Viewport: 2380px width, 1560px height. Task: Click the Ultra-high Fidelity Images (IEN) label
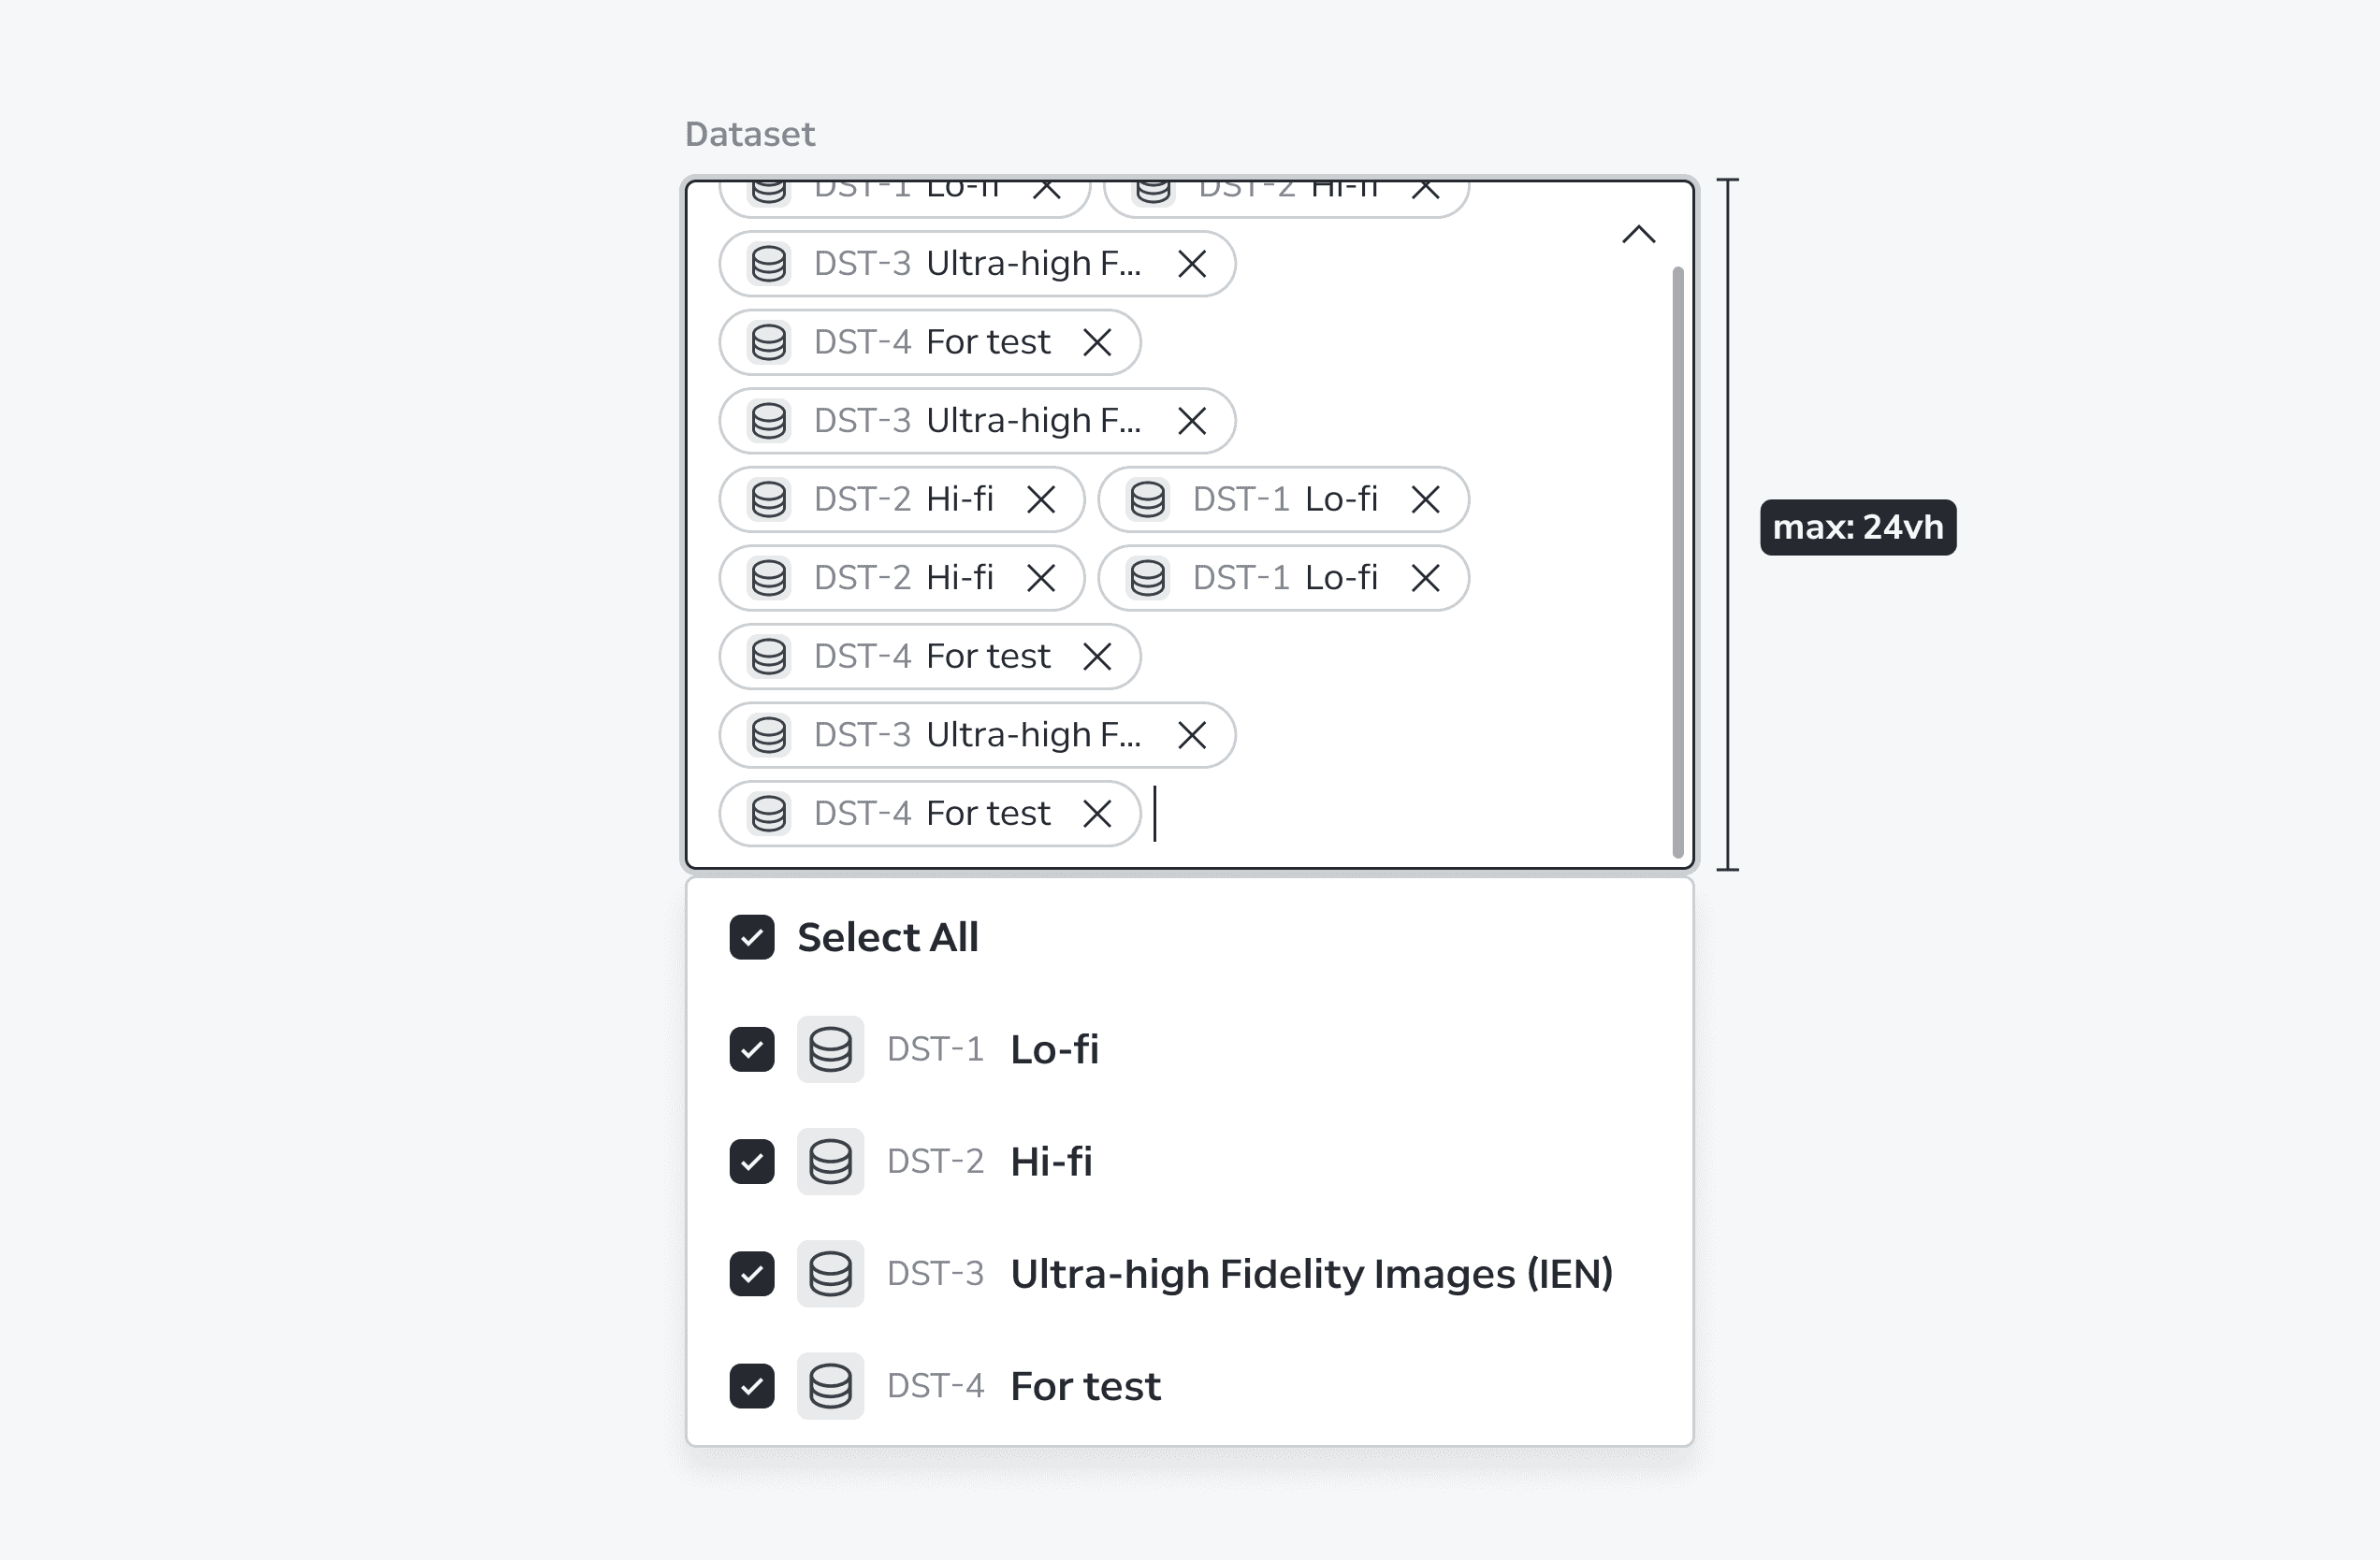tap(1311, 1274)
